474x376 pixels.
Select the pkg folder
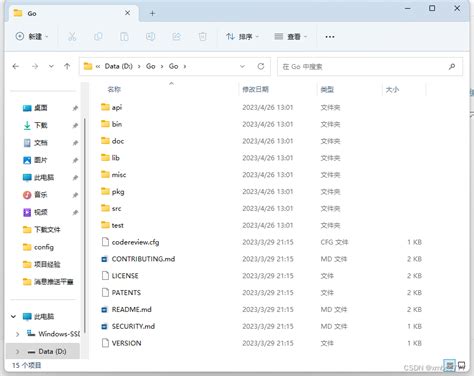[113, 192]
